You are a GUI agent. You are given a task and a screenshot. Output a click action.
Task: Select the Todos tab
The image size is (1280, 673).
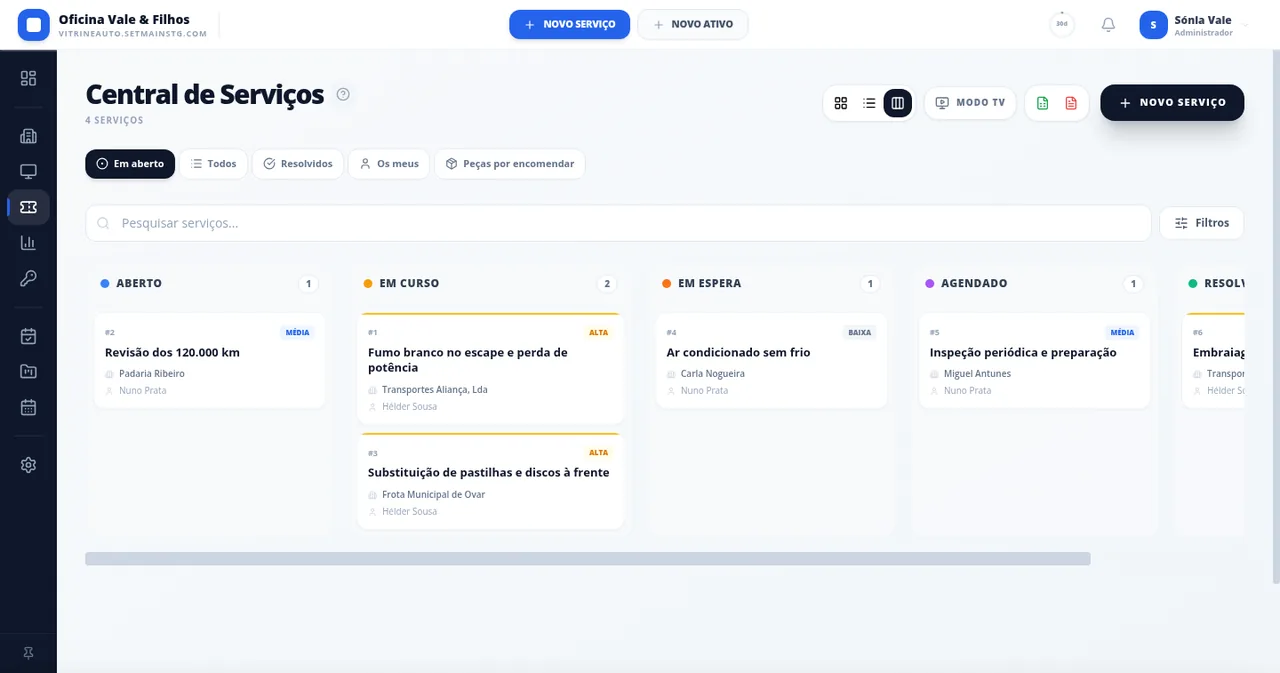(213, 164)
